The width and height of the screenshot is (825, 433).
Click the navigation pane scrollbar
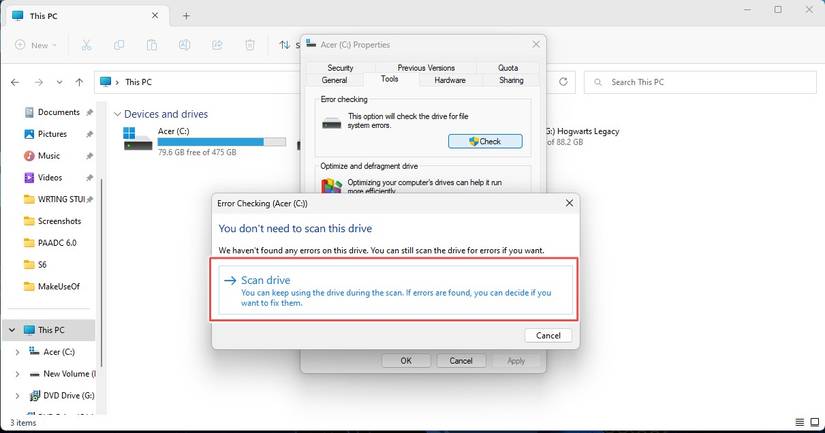click(x=101, y=273)
